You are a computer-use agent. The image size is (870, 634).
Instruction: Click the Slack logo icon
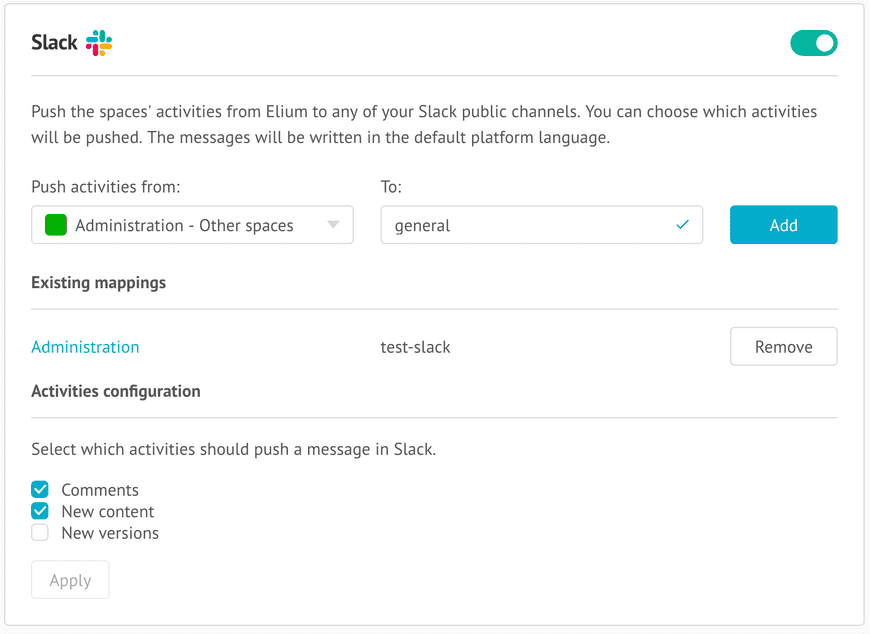(x=99, y=43)
